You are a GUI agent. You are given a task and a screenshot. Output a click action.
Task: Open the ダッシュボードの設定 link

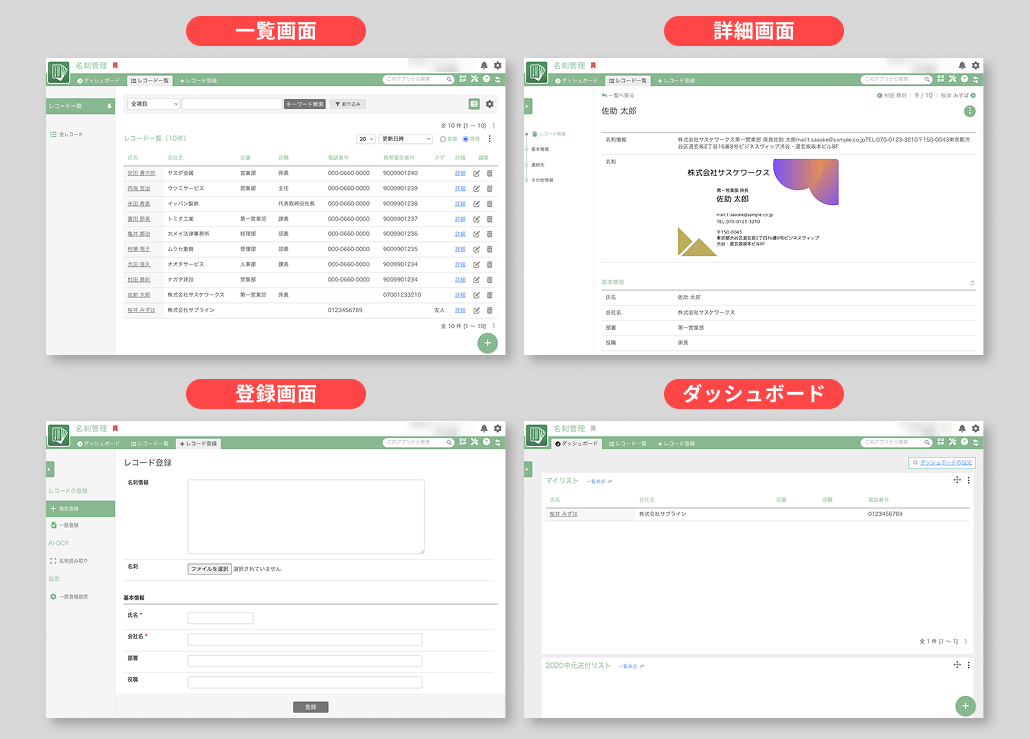(941, 463)
